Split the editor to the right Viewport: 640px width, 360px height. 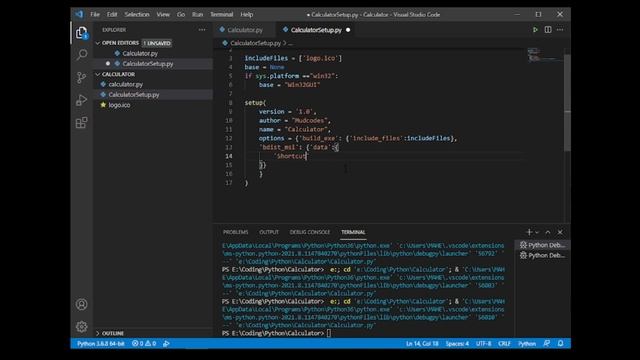548,30
